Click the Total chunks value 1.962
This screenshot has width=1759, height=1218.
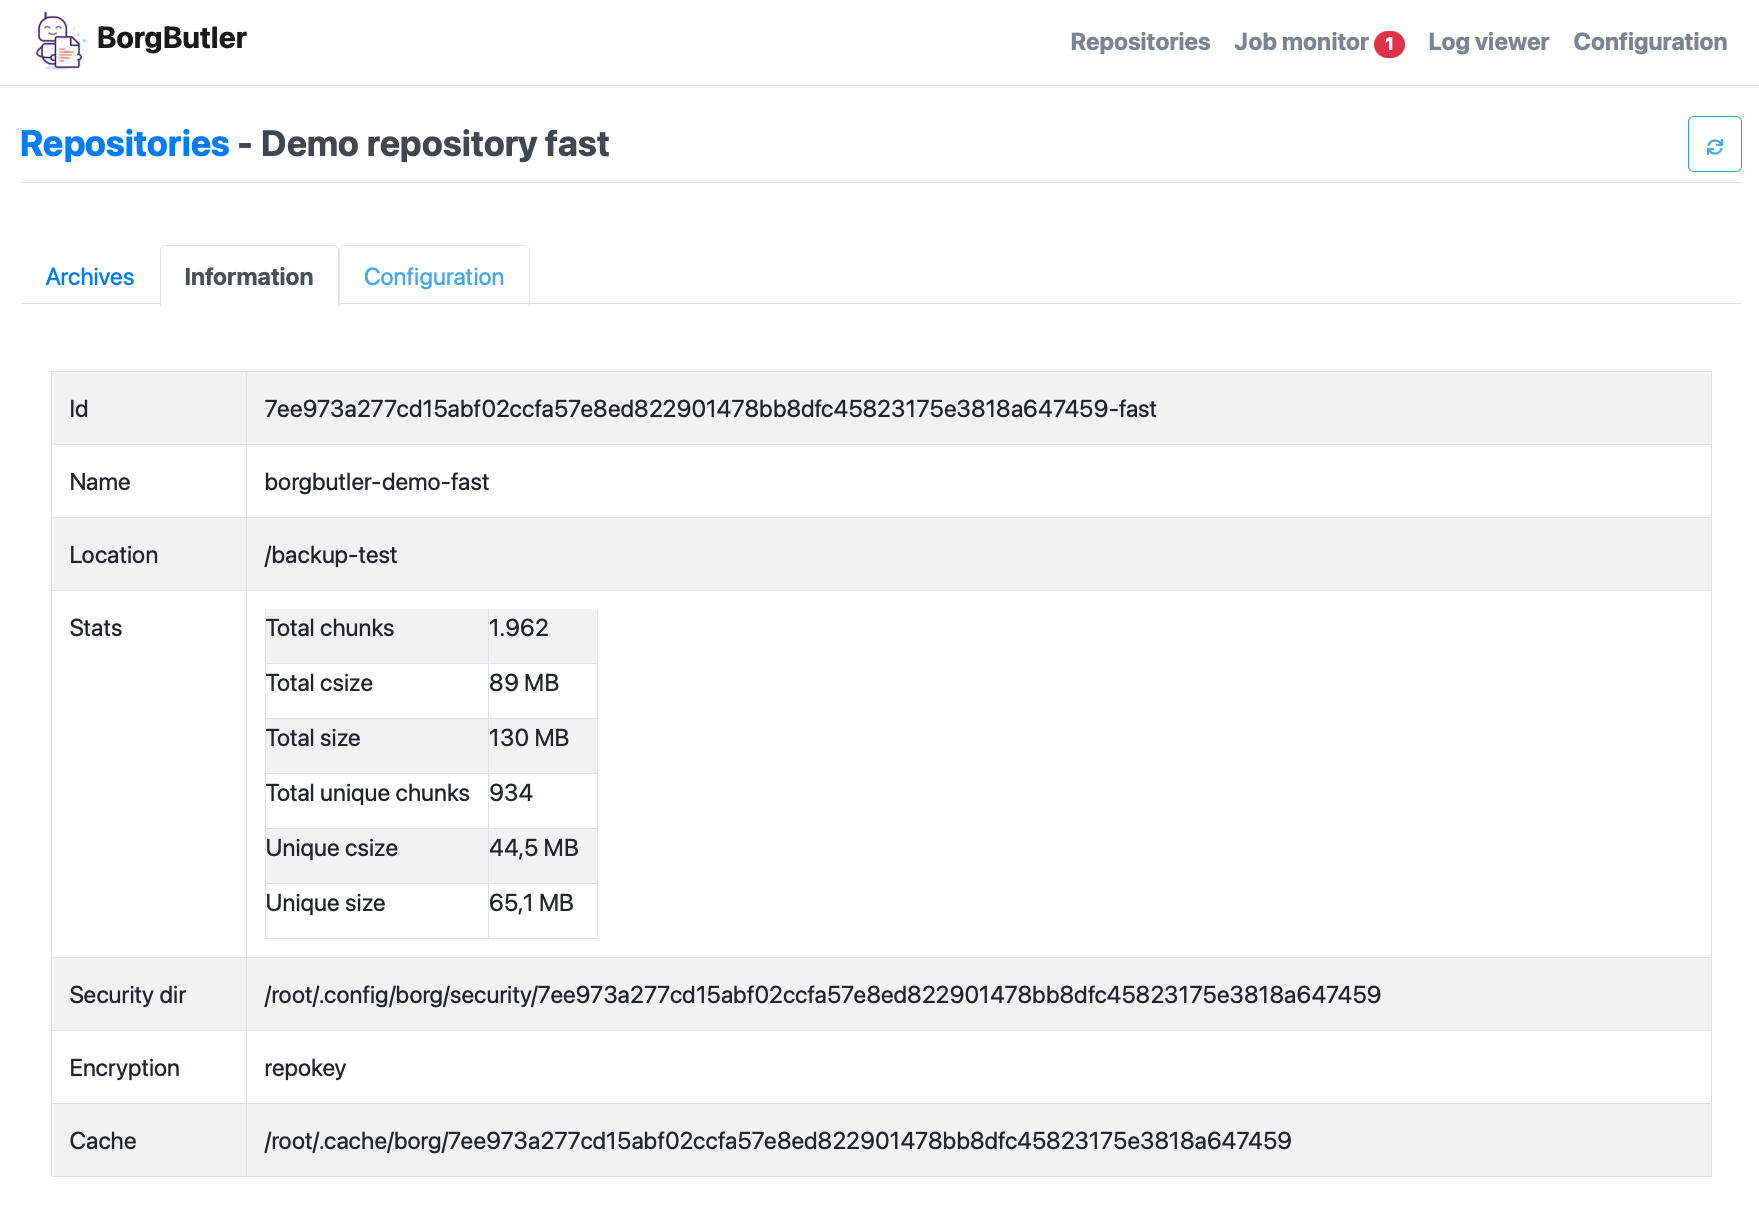point(519,628)
